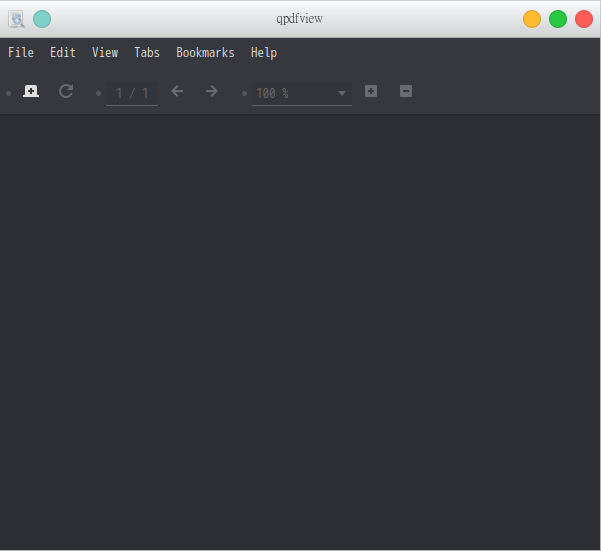
Task: Click the teal circle button in title bar
Action: coord(42,19)
